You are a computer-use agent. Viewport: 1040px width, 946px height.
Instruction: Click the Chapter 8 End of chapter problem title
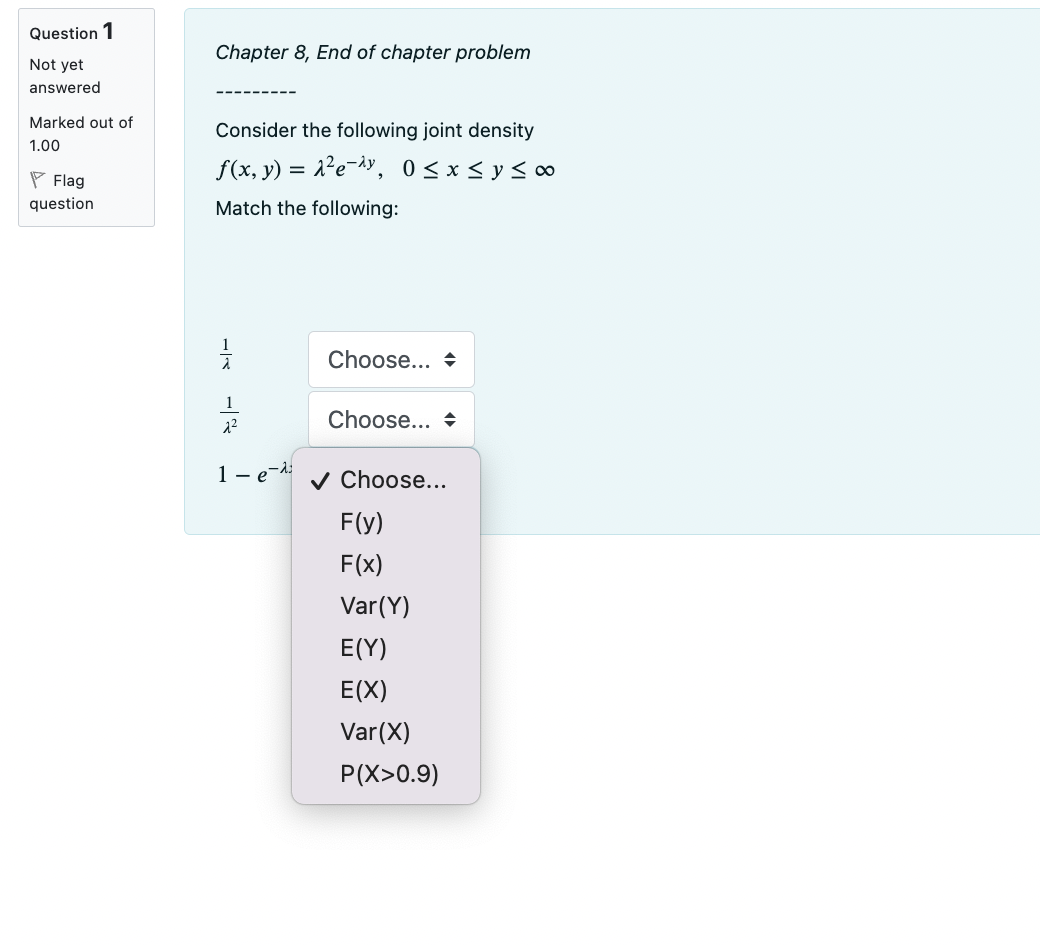(373, 52)
